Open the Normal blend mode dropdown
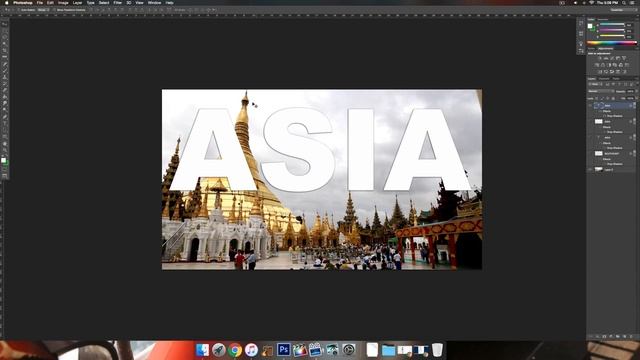Image resolution: width=640 pixels, height=360 pixels. tap(601, 91)
